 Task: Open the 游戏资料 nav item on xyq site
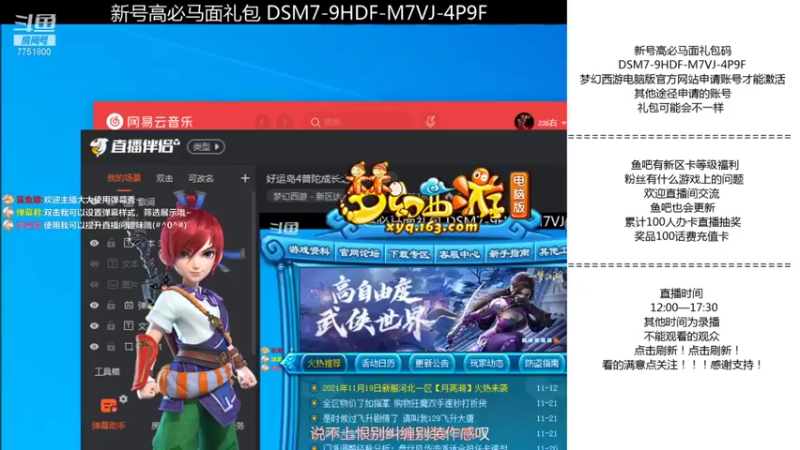click(309, 251)
